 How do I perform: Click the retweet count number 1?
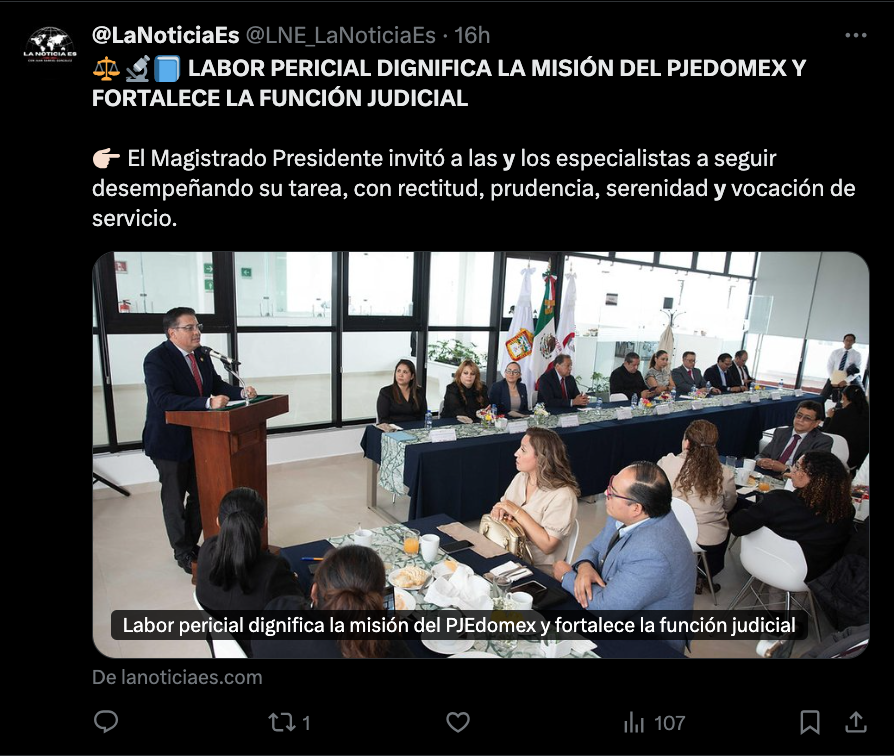coord(306,724)
